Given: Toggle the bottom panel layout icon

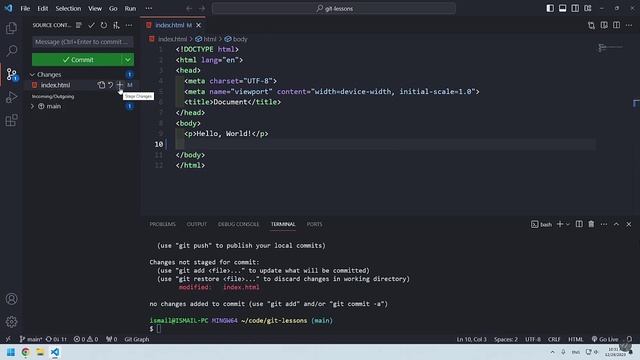Looking at the screenshot, I should click(562, 8).
